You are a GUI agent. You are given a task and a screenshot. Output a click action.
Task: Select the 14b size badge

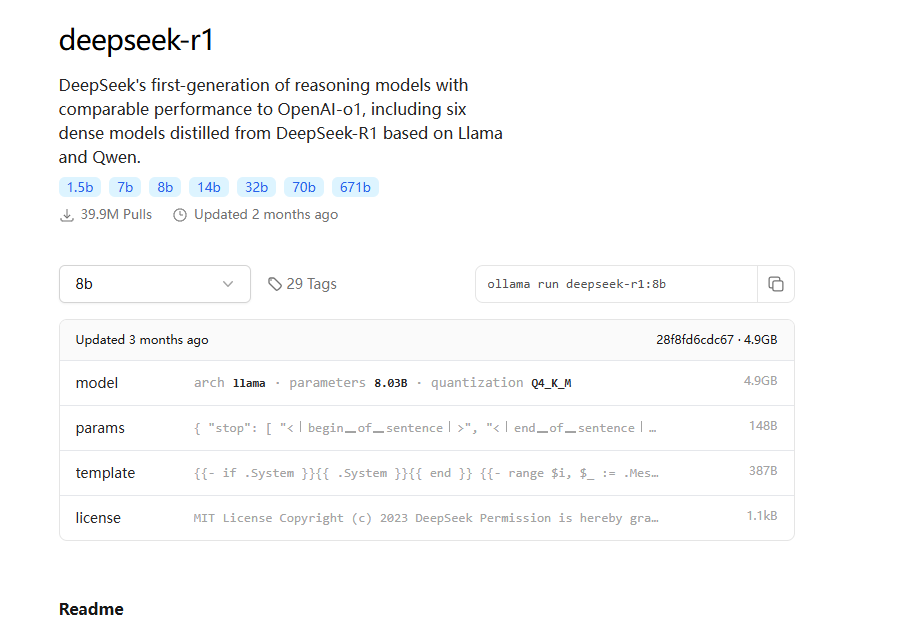(209, 187)
